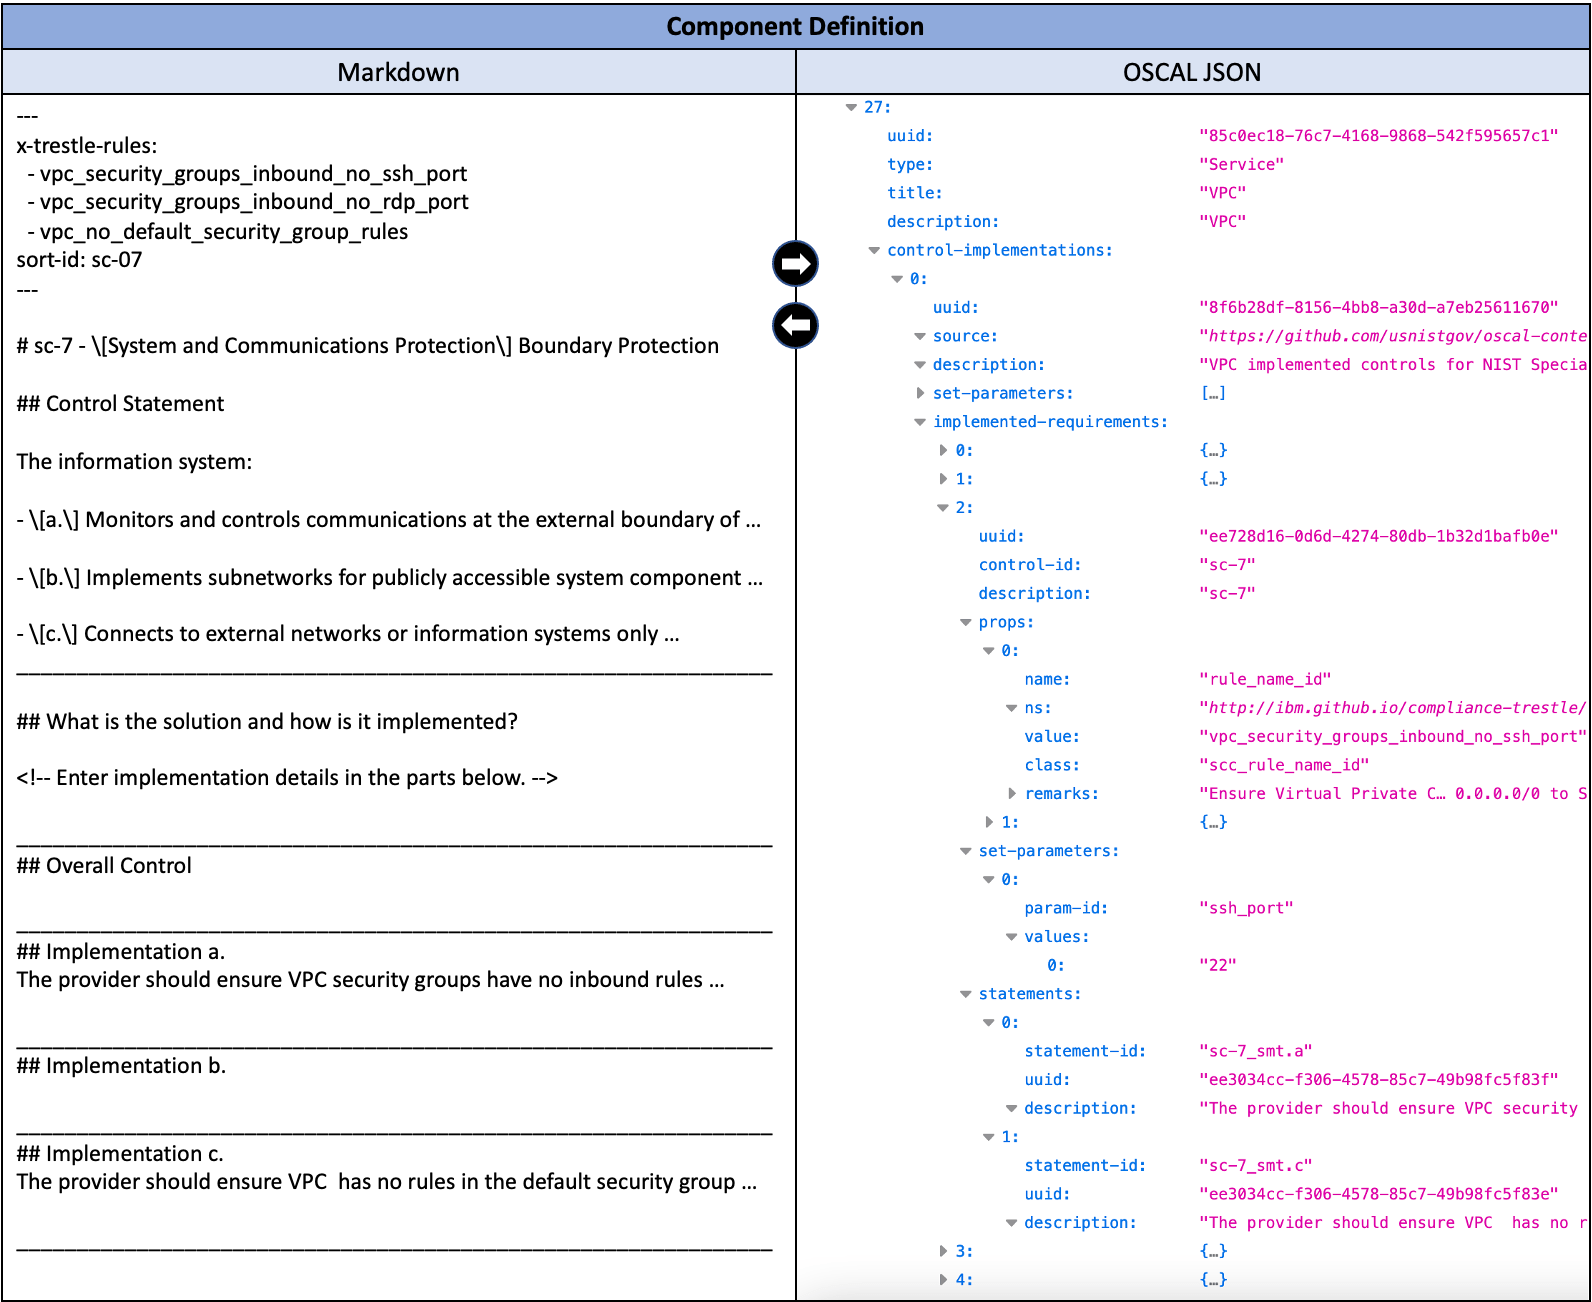The image size is (1592, 1302).
Task: Click the [c.] Connects to external networks line
Action: [x=348, y=634]
